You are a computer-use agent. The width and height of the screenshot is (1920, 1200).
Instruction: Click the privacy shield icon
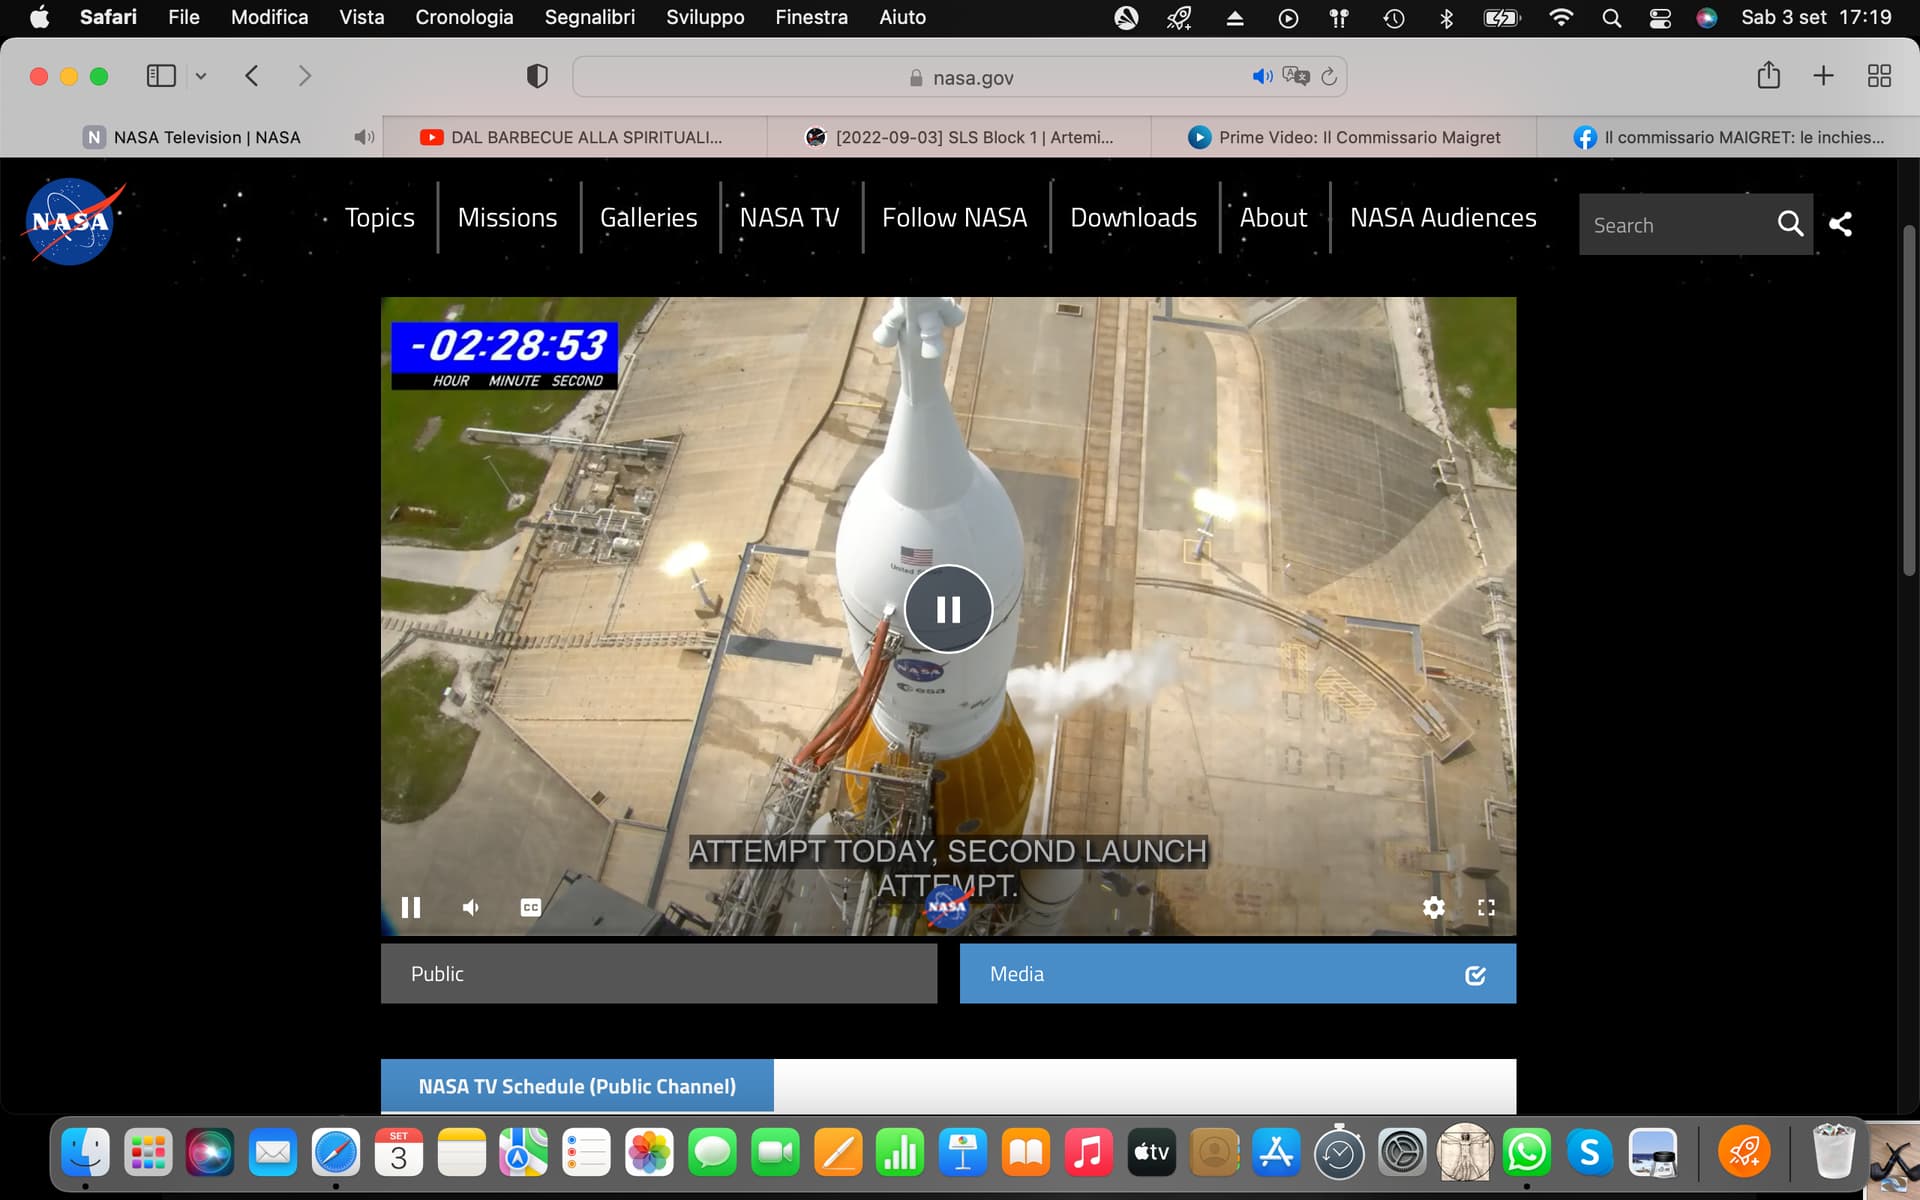pos(537,76)
